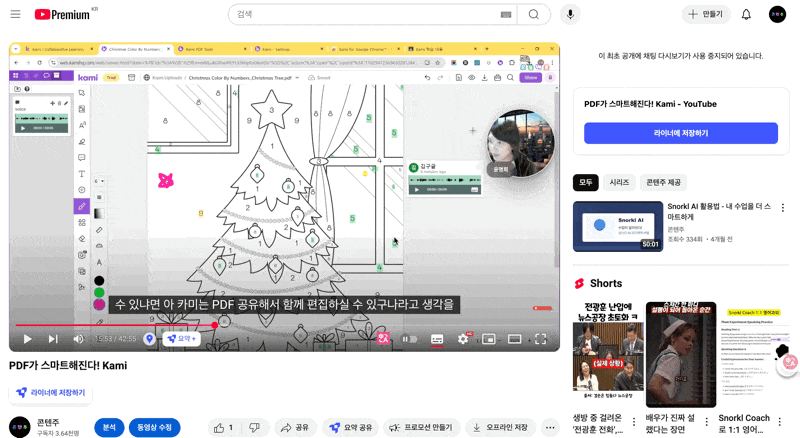Click the chat replay disabled notice text
Viewport: 800px width, 438px height.
pos(681,56)
